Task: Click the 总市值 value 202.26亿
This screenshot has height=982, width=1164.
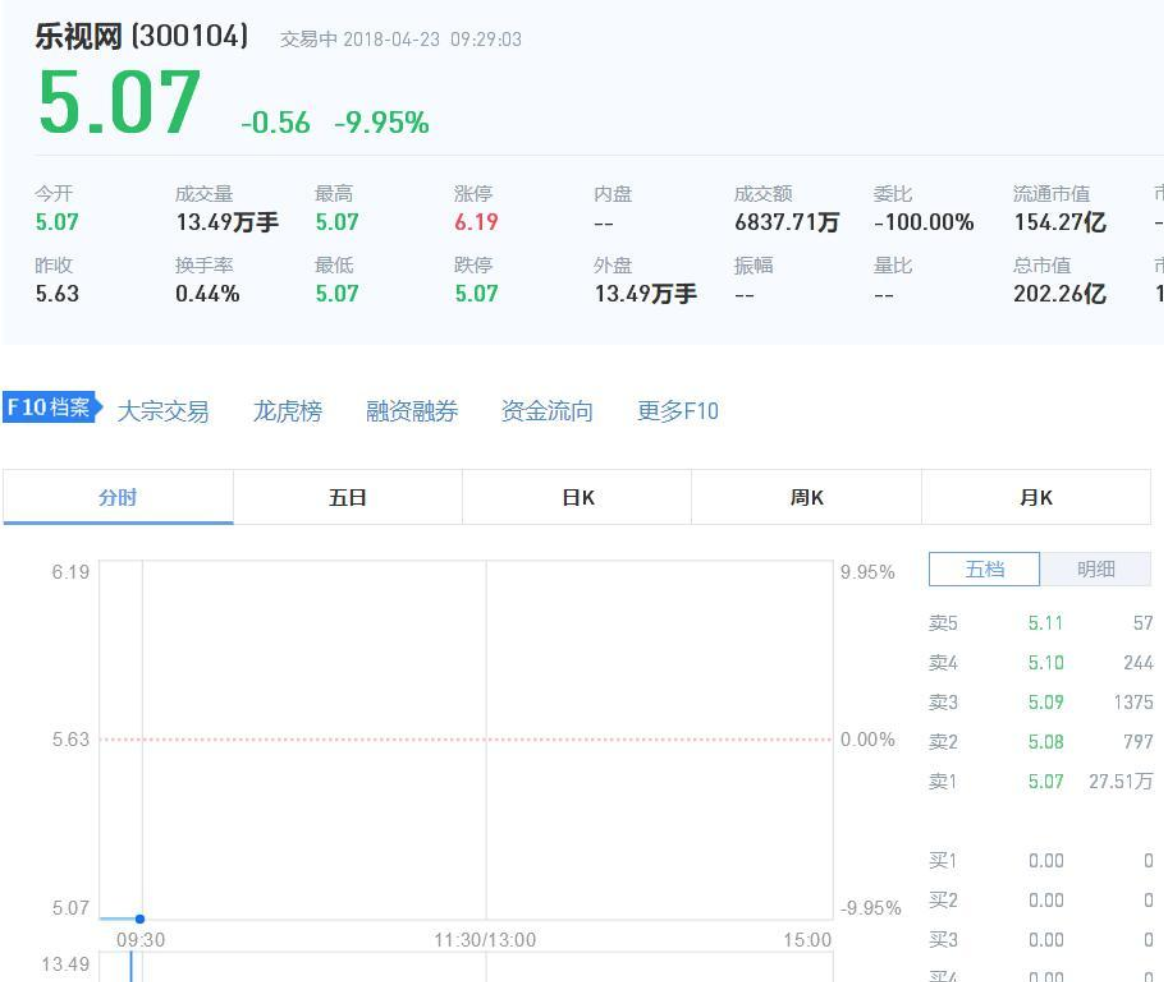Action: (1060, 294)
